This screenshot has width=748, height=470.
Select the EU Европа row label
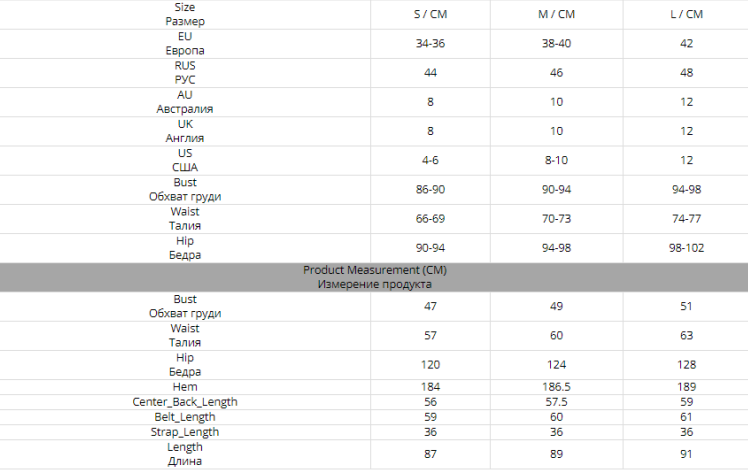click(x=184, y=43)
